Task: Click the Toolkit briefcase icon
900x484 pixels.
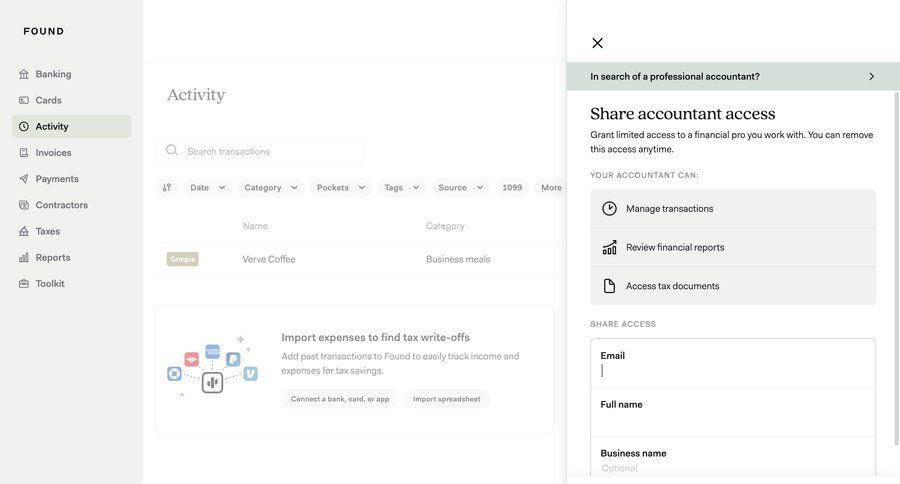Action: point(24,284)
